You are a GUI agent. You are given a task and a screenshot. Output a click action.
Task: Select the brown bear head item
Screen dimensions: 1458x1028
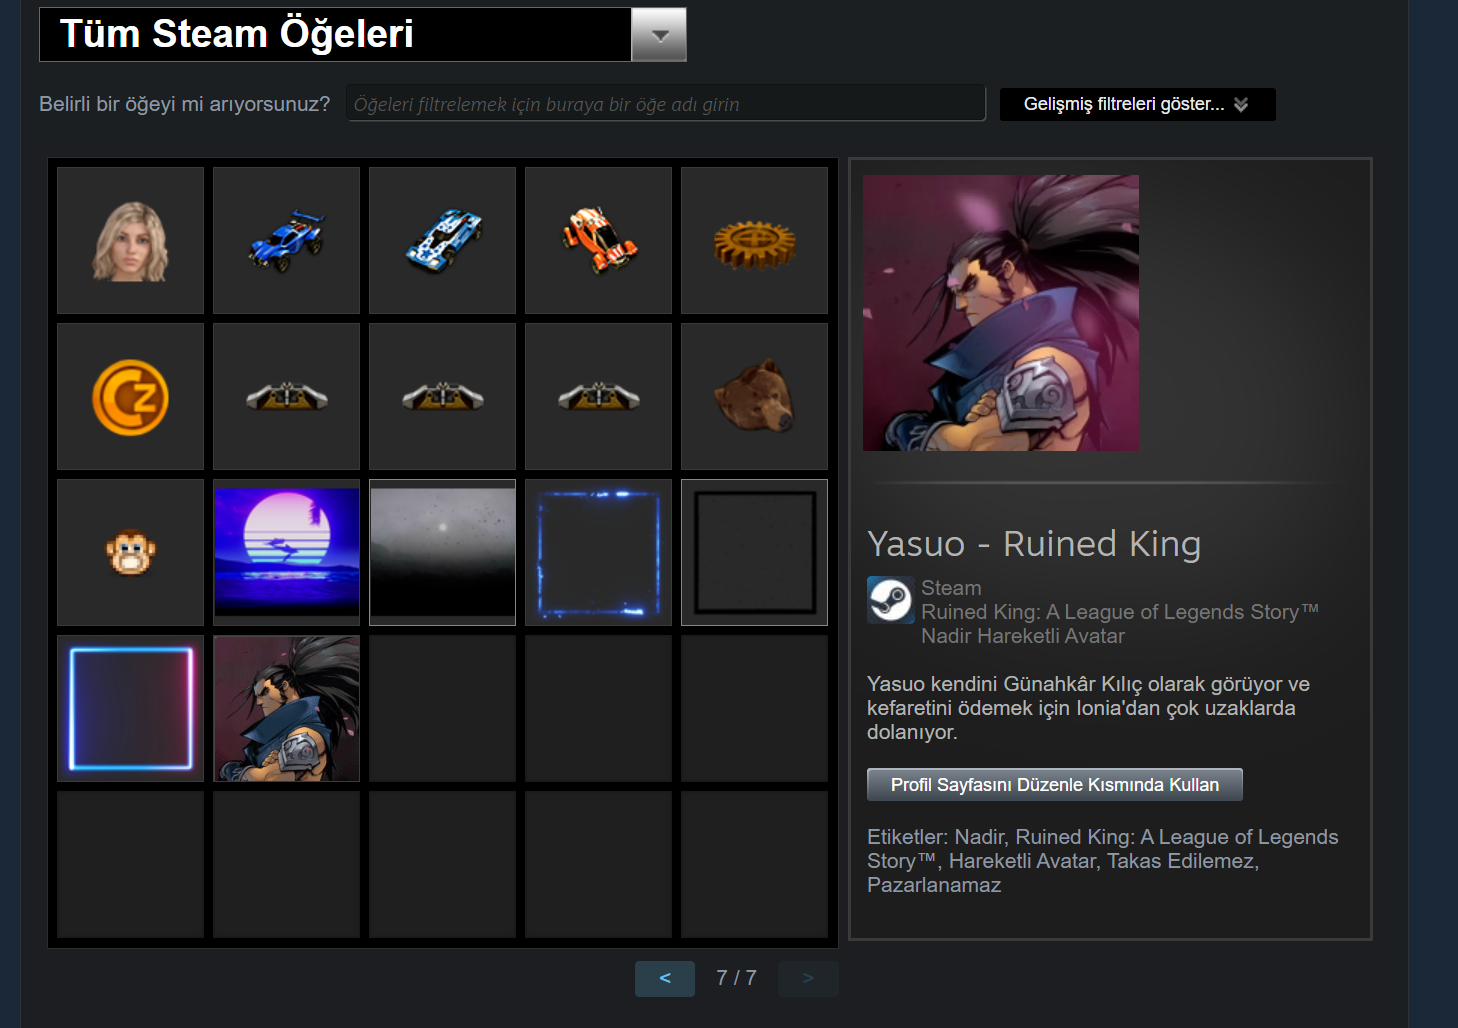tap(754, 396)
